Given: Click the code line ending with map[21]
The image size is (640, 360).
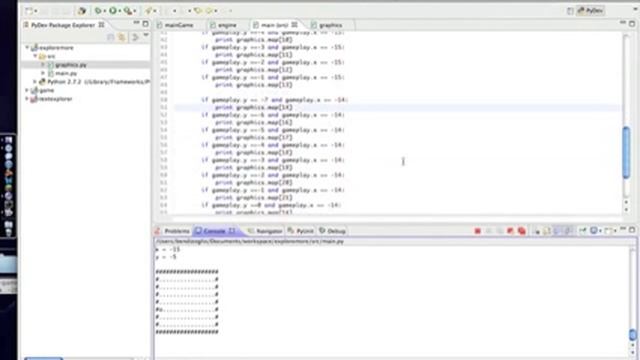Looking at the screenshot, I should (253, 198).
